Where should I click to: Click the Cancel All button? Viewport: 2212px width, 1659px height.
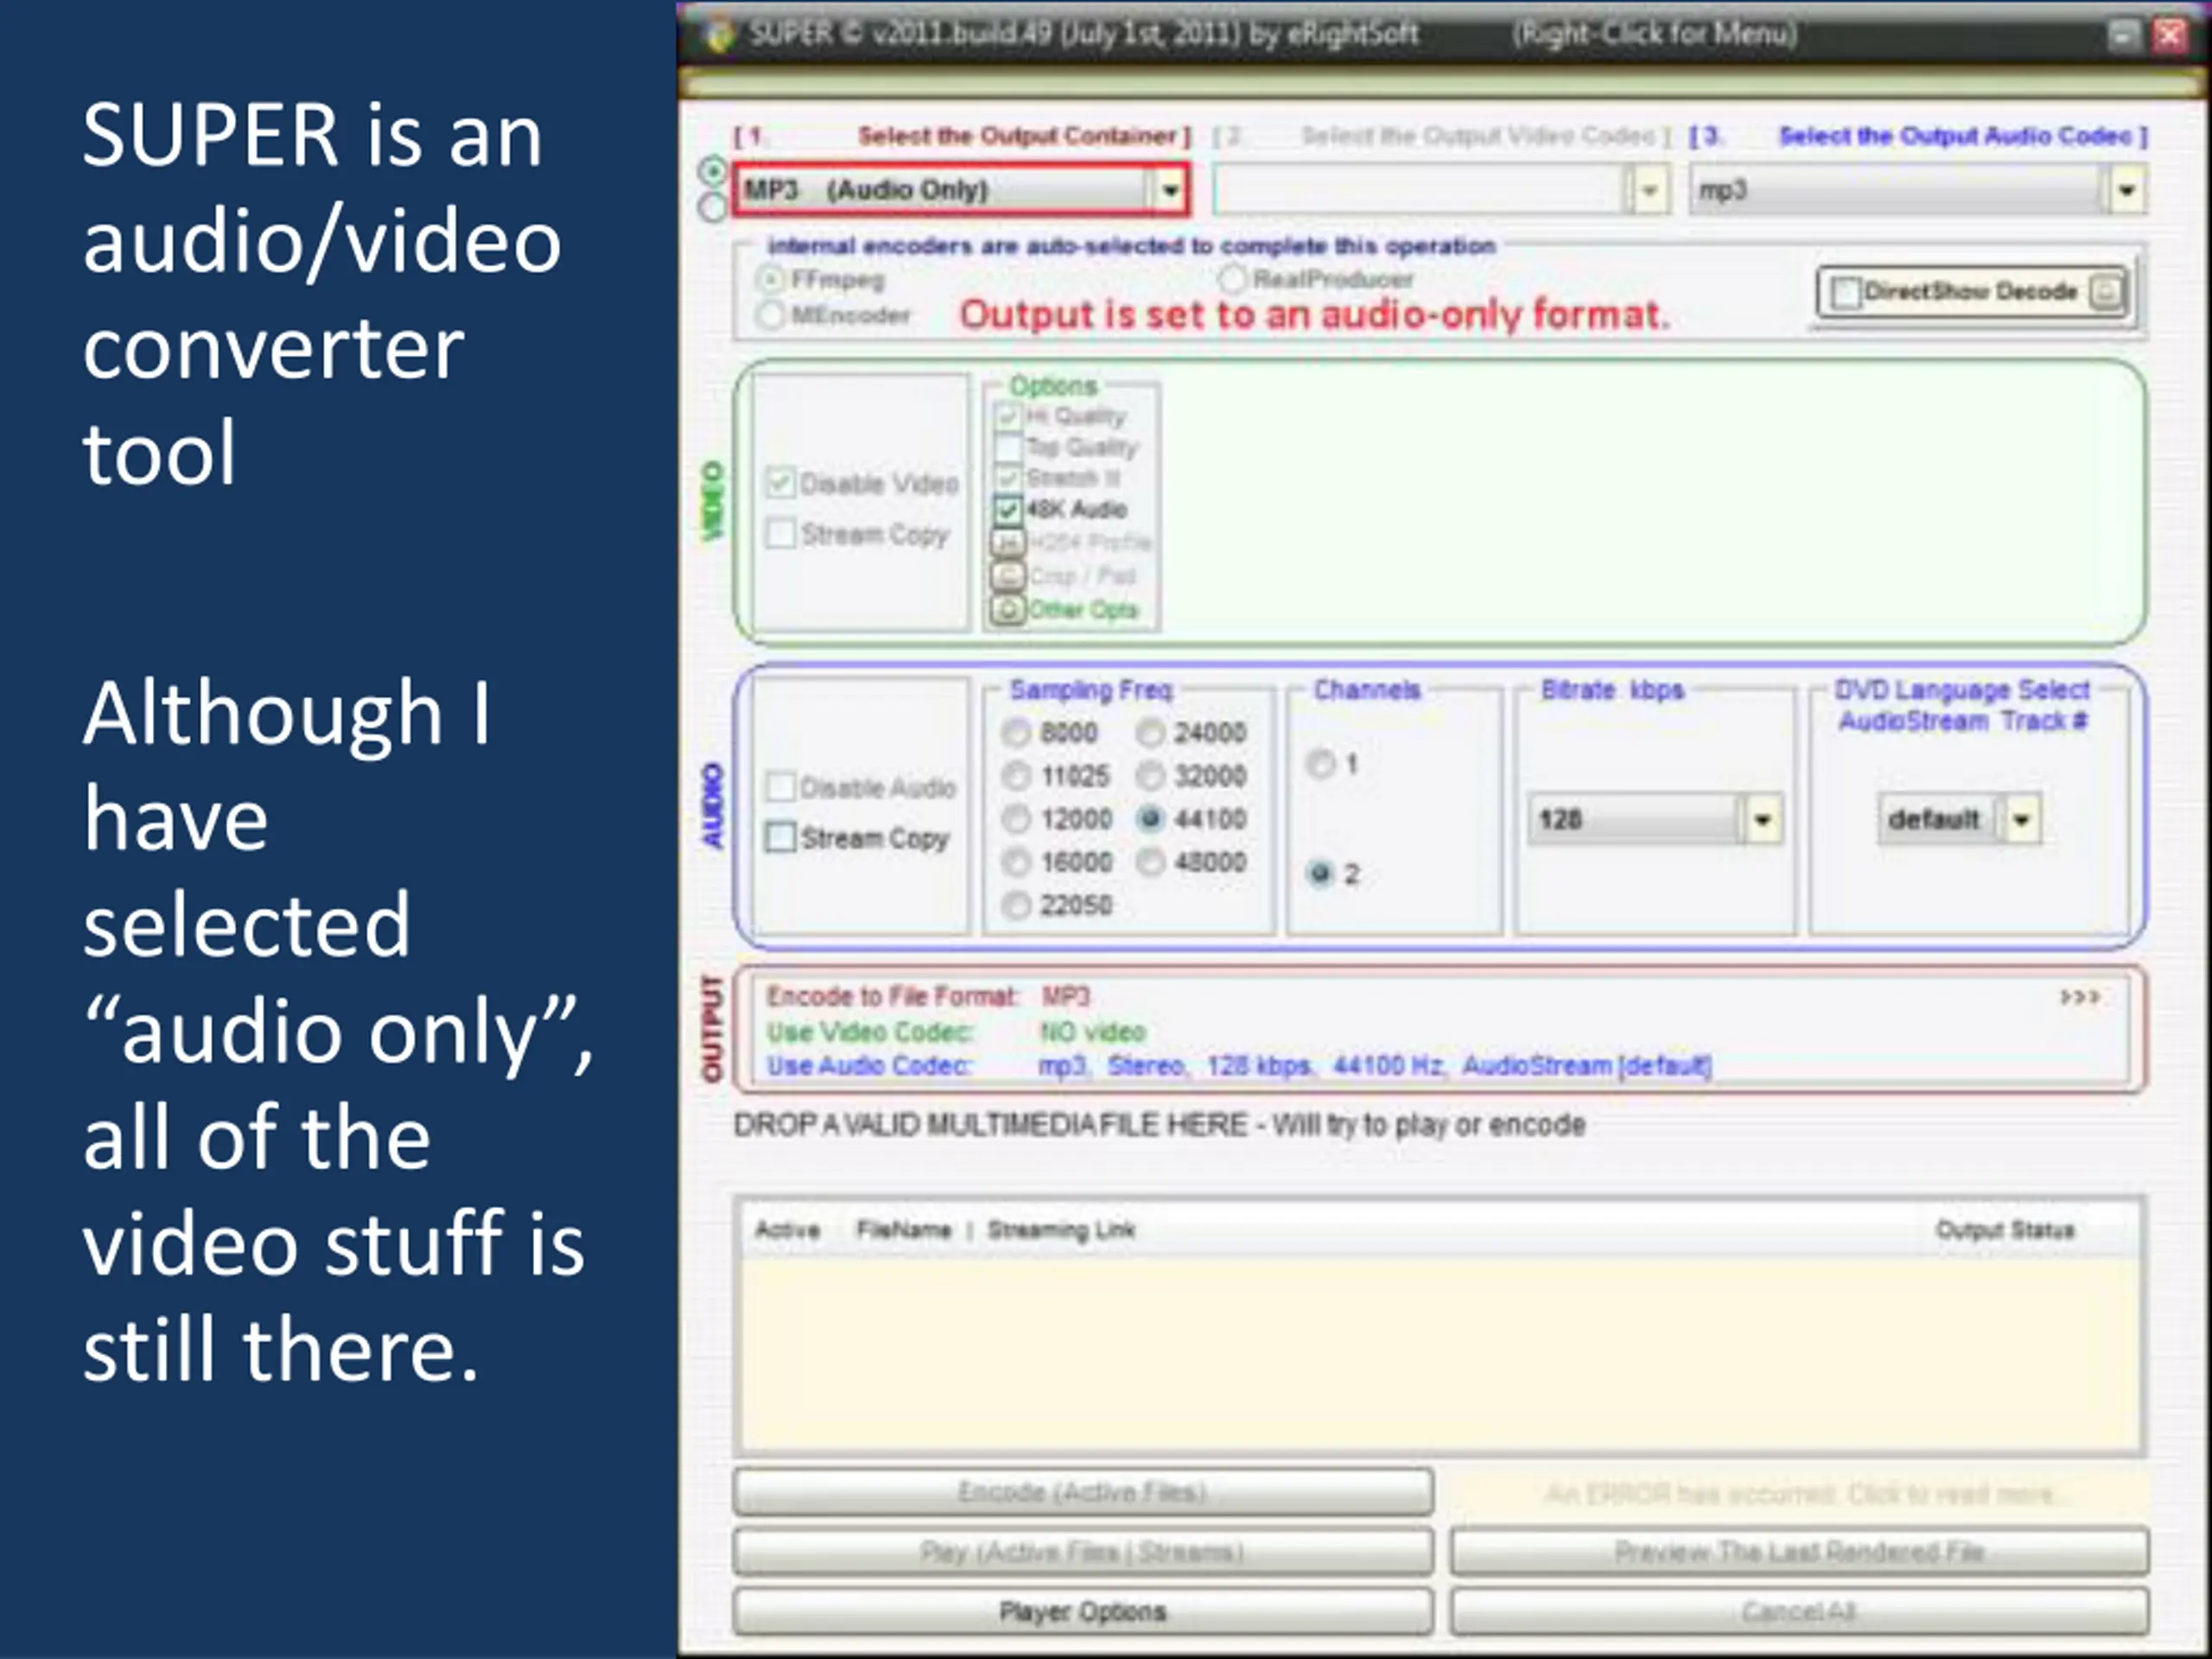coord(1799,1612)
